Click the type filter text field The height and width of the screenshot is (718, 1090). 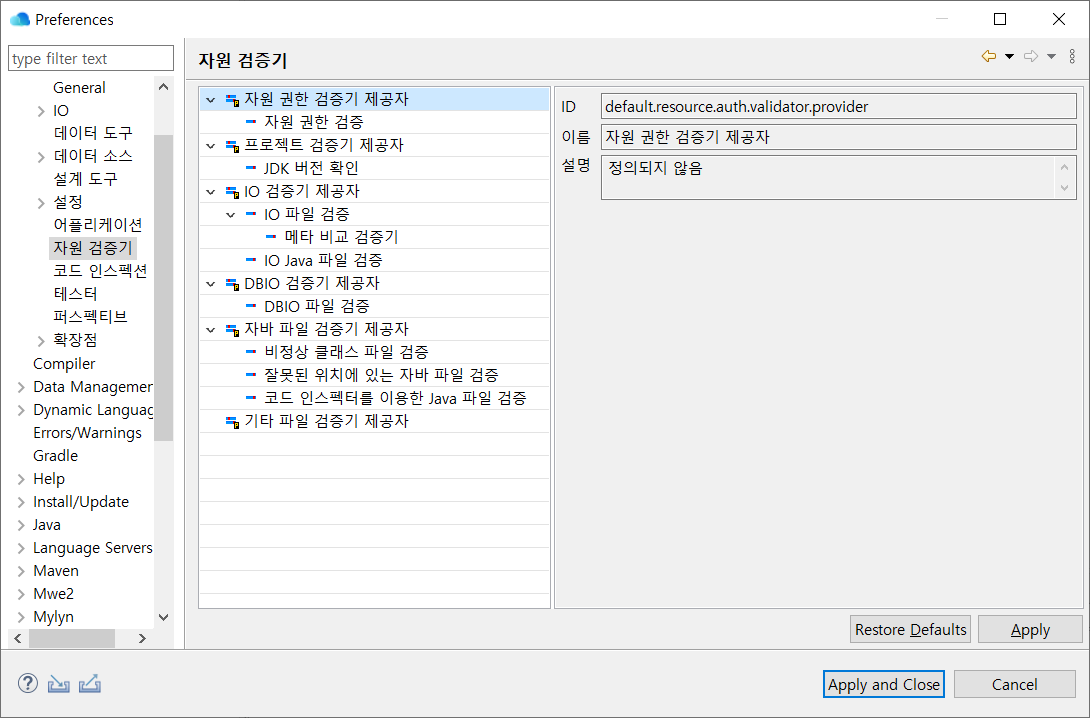90,57
